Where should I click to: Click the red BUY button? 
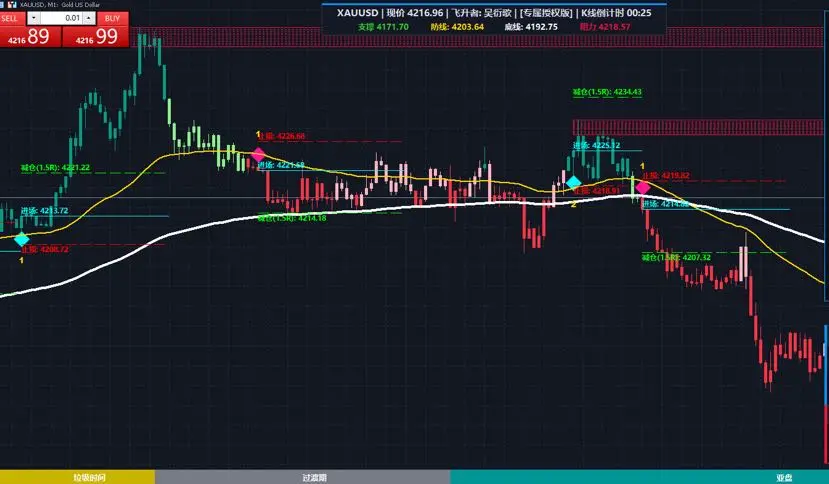point(113,19)
